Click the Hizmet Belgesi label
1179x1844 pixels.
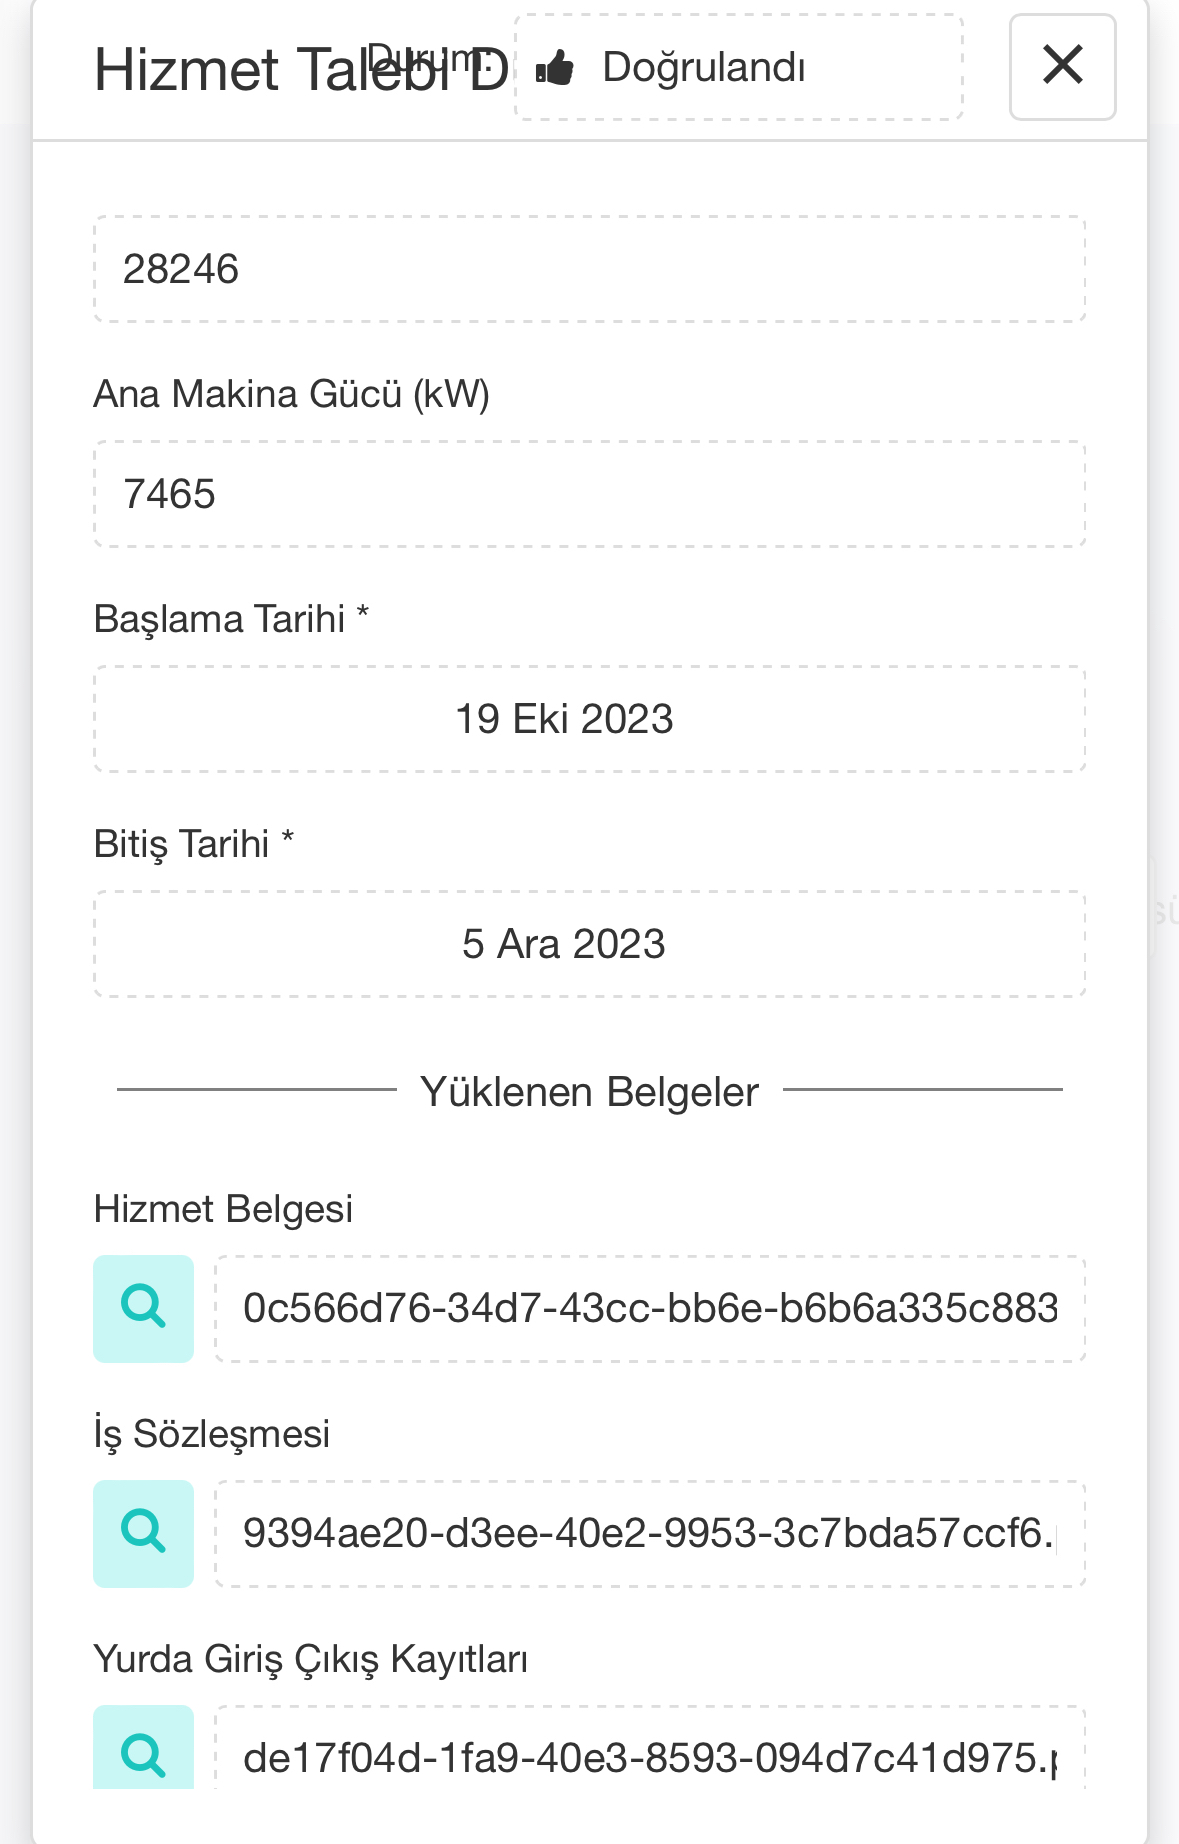223,1209
